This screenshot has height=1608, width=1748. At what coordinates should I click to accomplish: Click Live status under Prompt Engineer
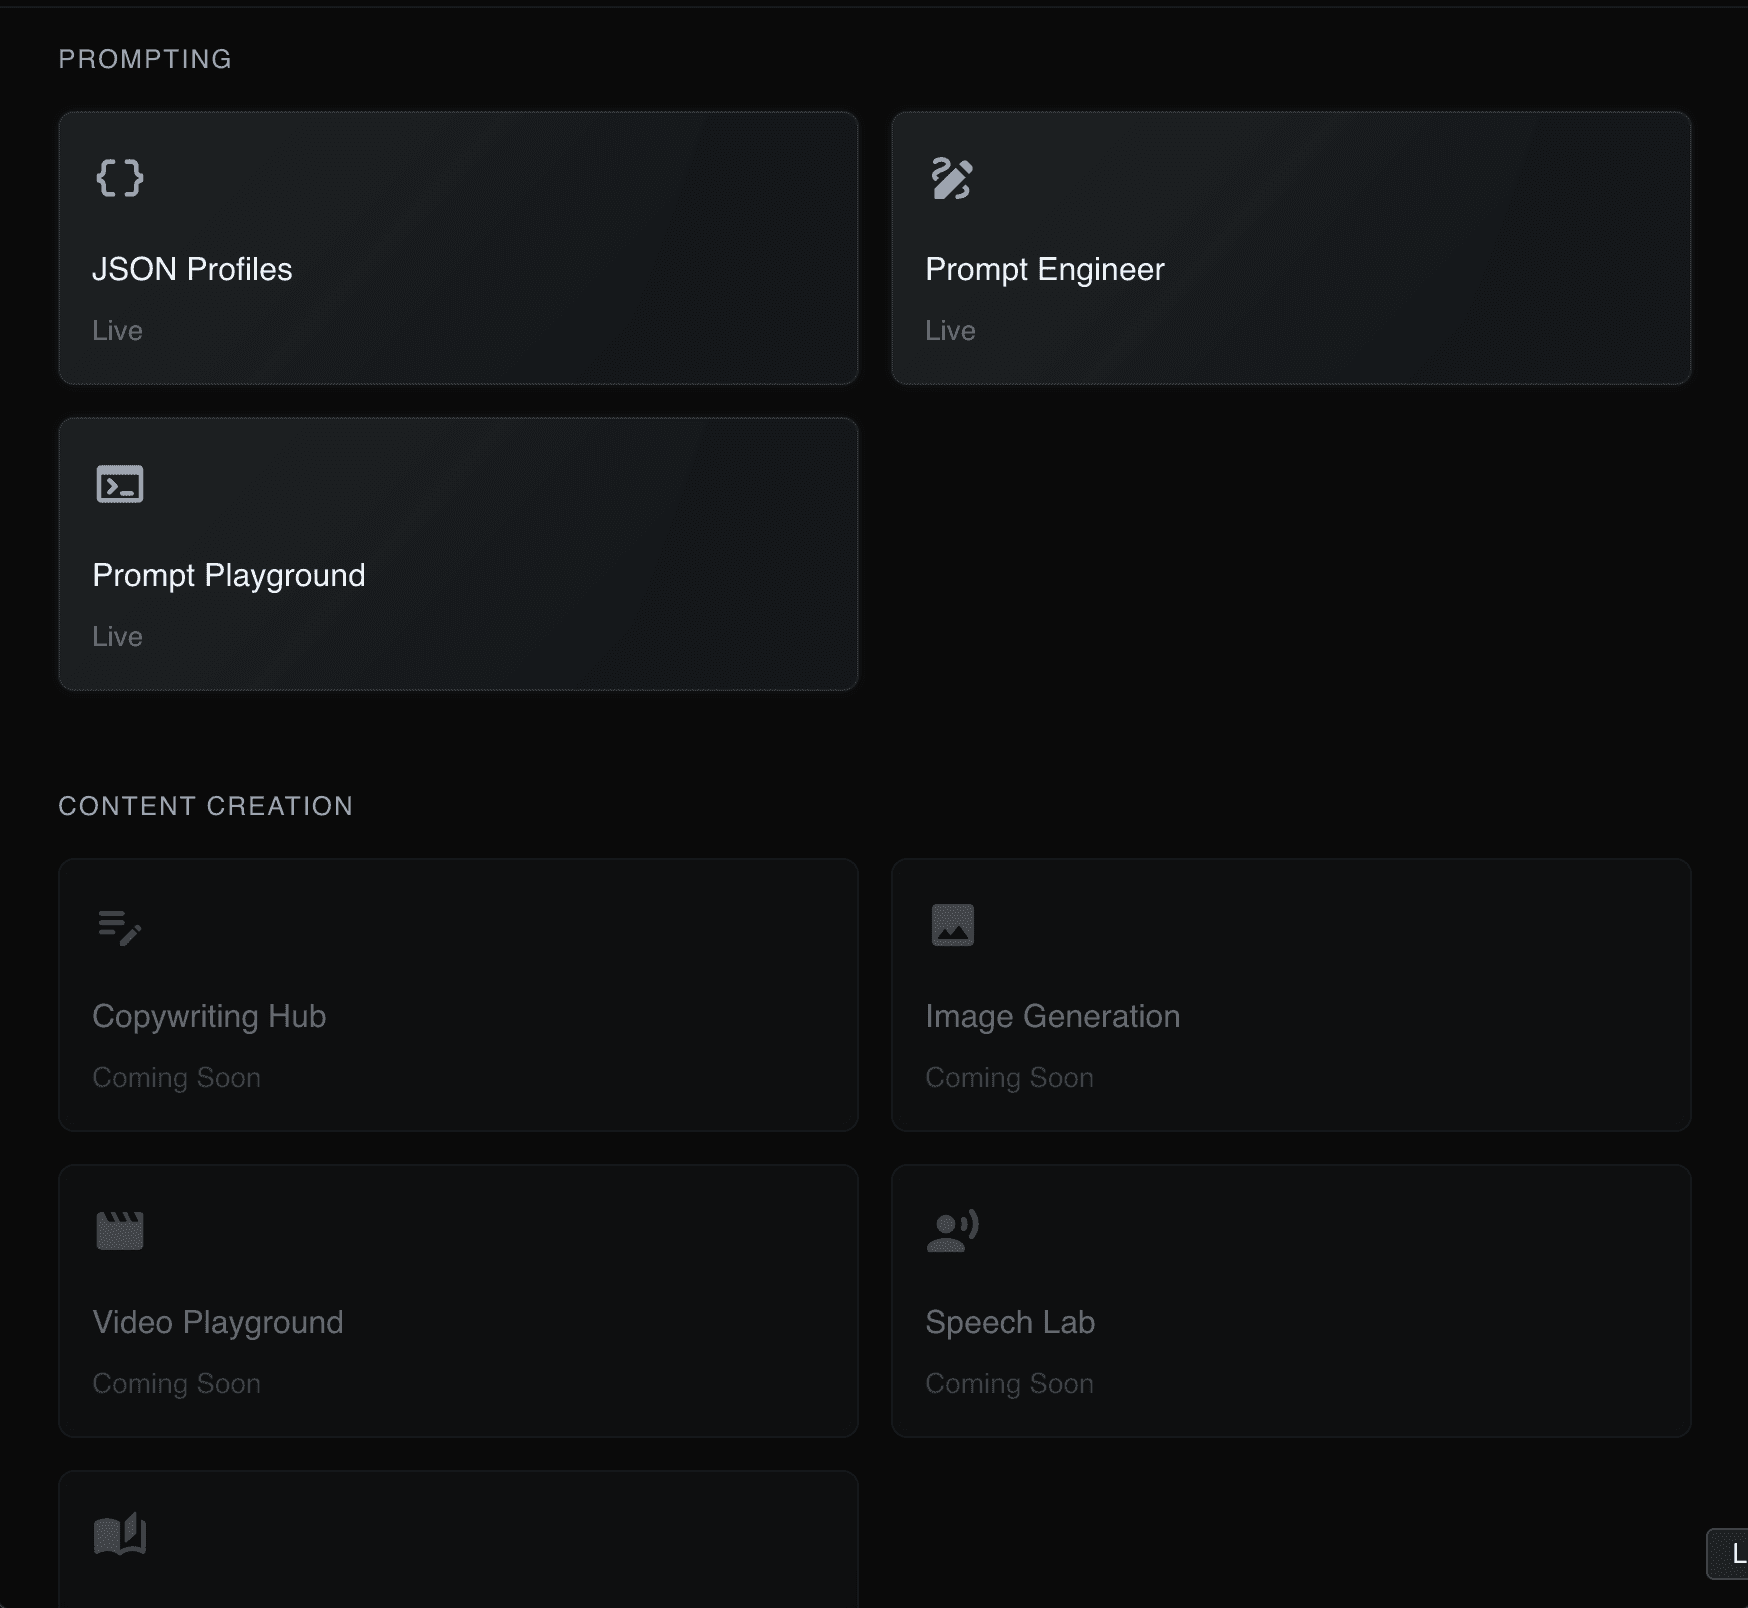[950, 331]
